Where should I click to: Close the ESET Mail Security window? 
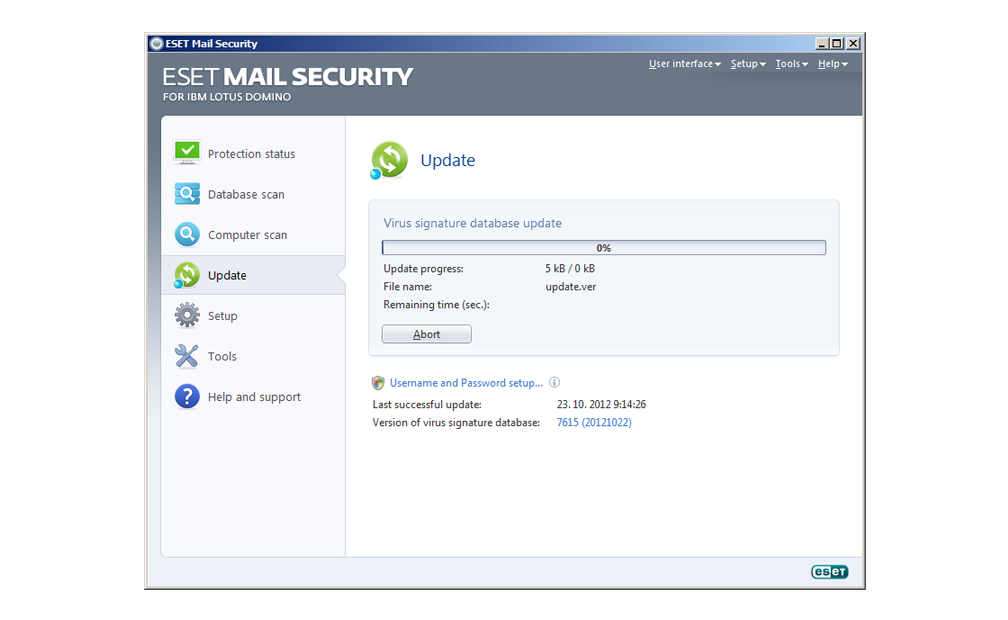(853, 44)
